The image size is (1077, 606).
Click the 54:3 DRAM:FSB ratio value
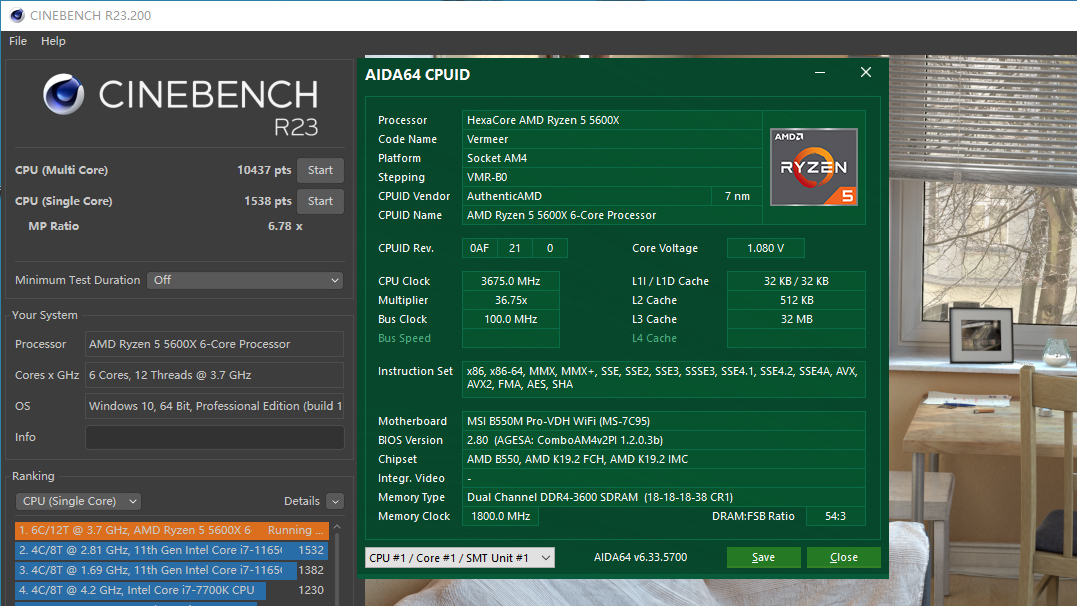tap(835, 517)
